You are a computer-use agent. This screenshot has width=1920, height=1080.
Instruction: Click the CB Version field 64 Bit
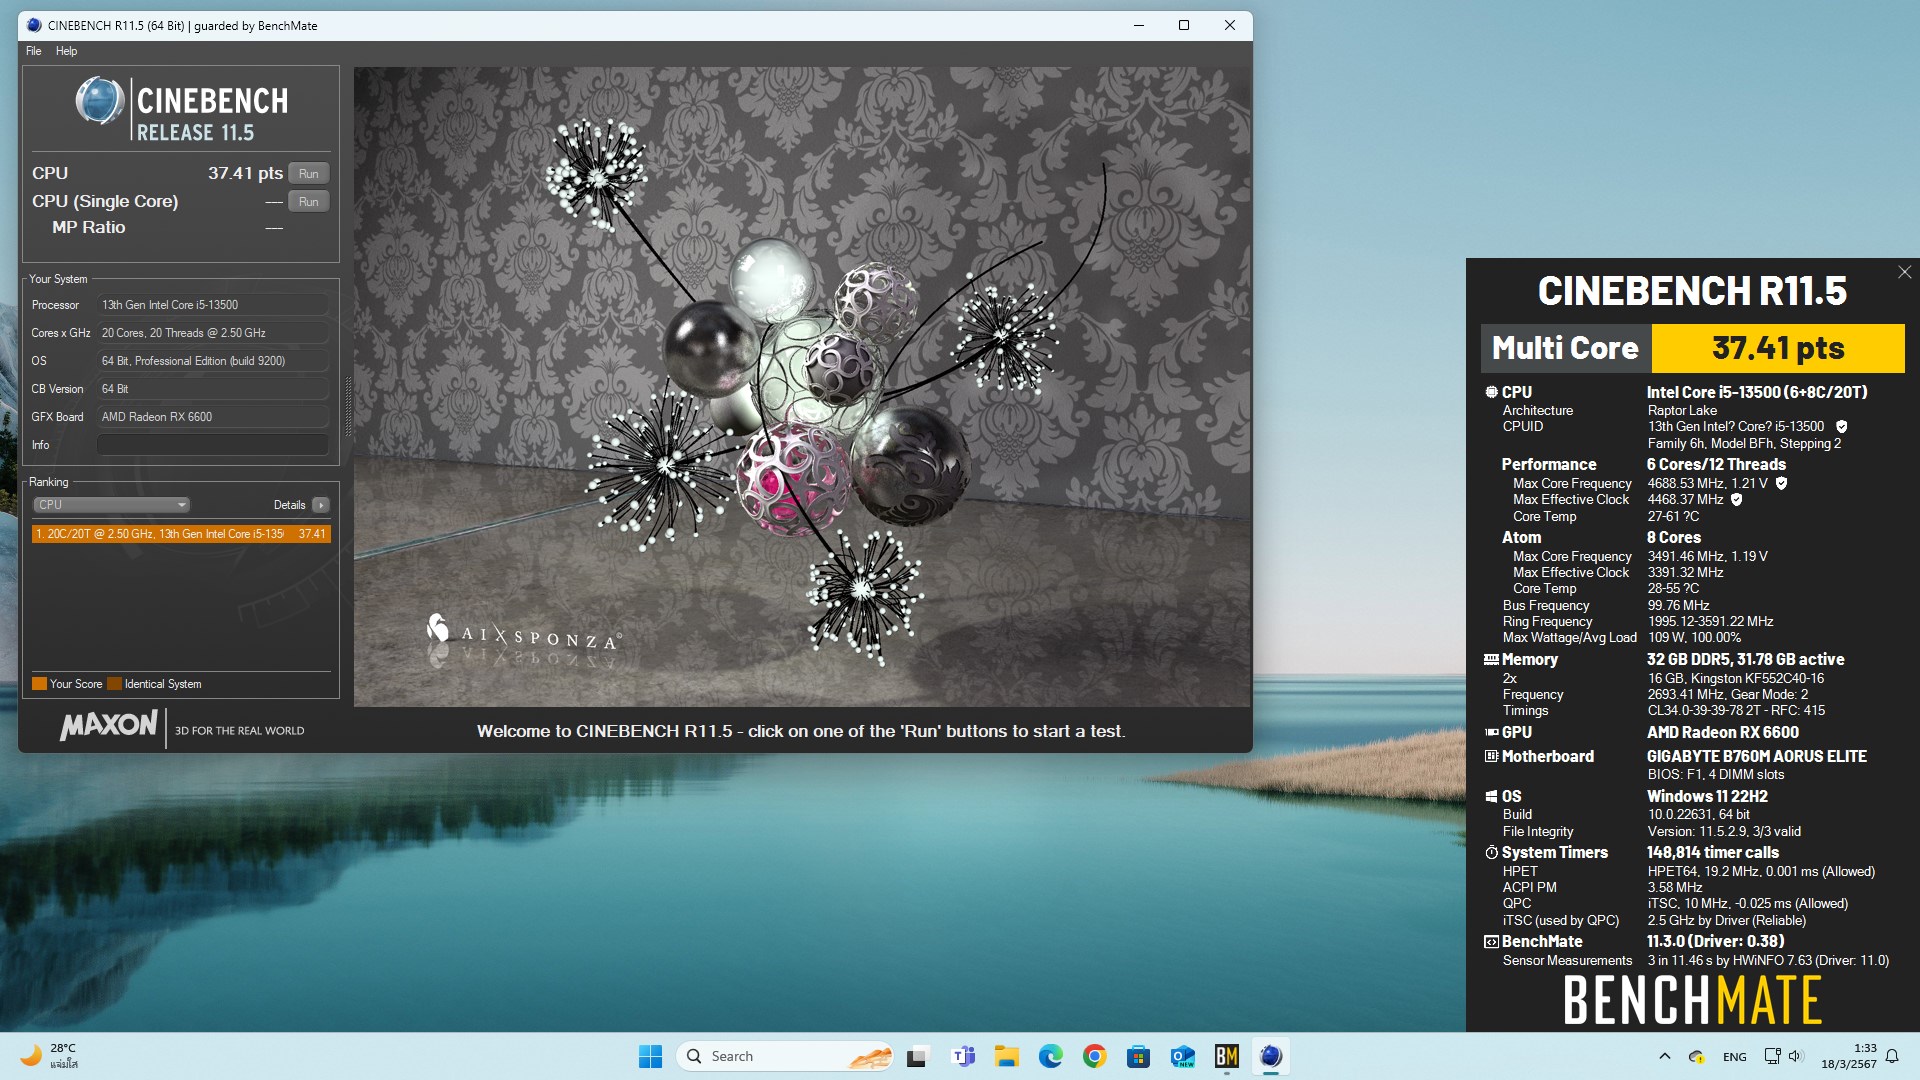213,389
